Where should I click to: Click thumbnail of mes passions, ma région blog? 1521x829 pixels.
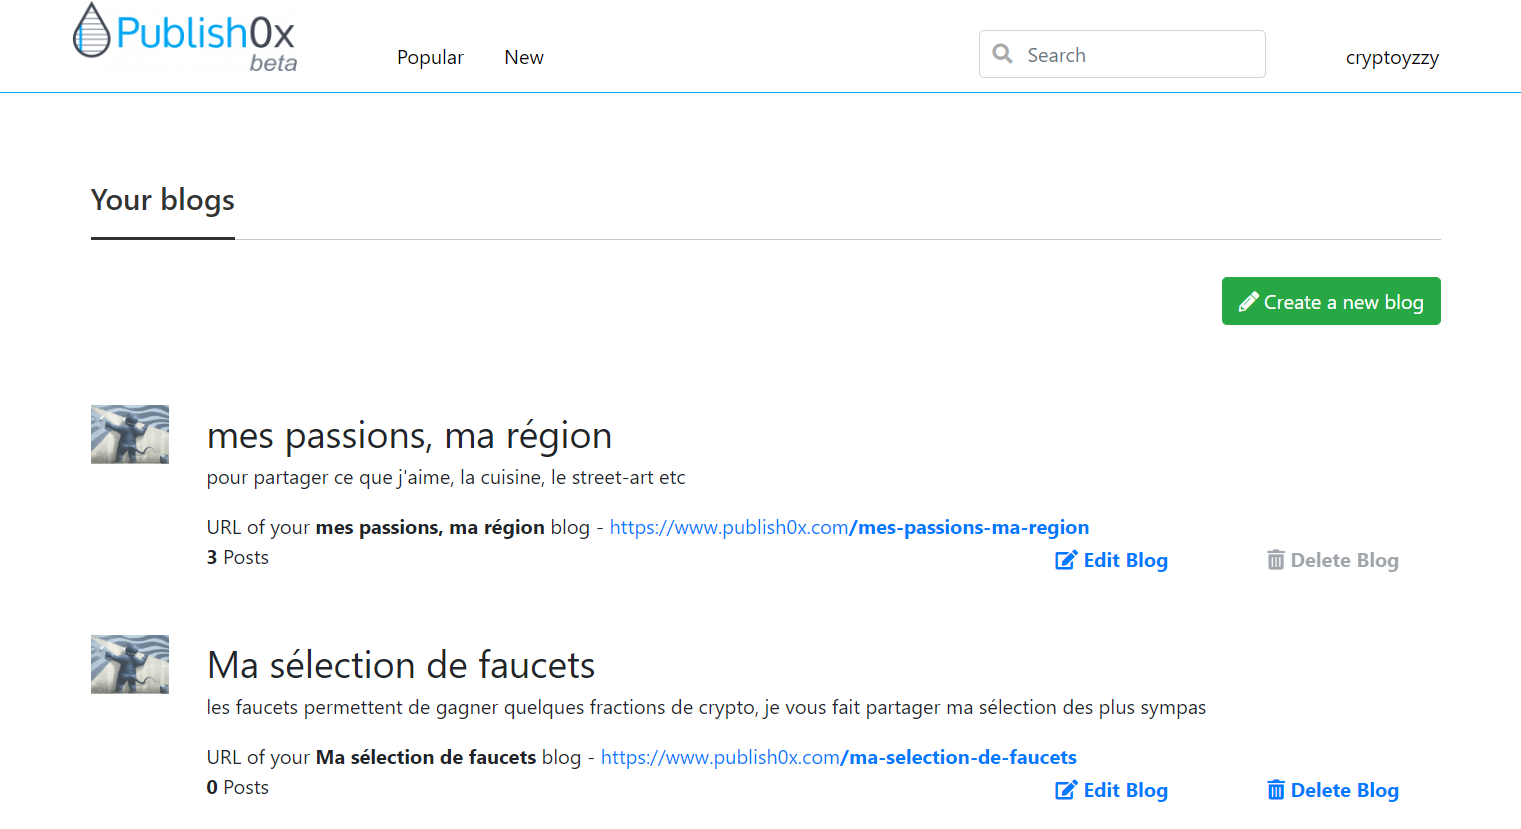point(130,434)
